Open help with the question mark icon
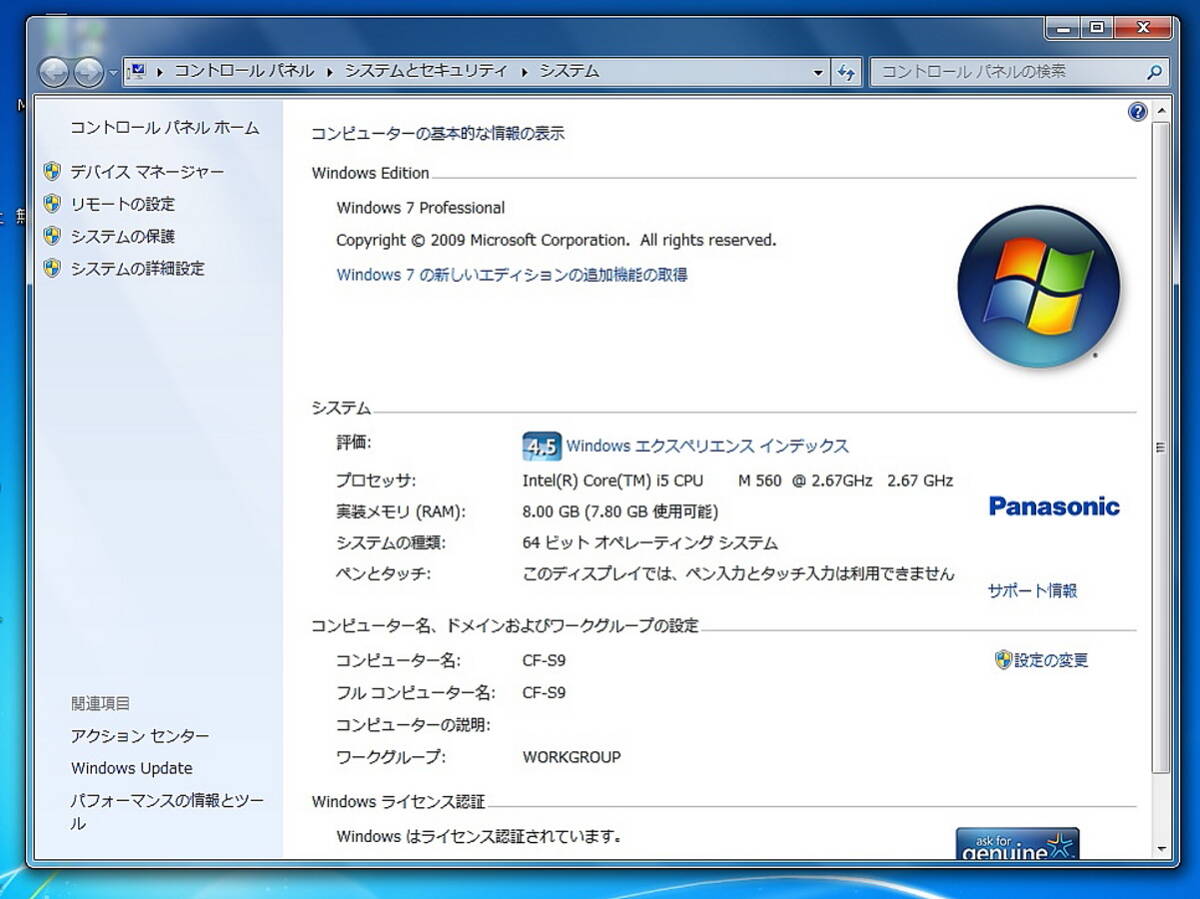The height and width of the screenshot is (899, 1200). (x=1137, y=112)
